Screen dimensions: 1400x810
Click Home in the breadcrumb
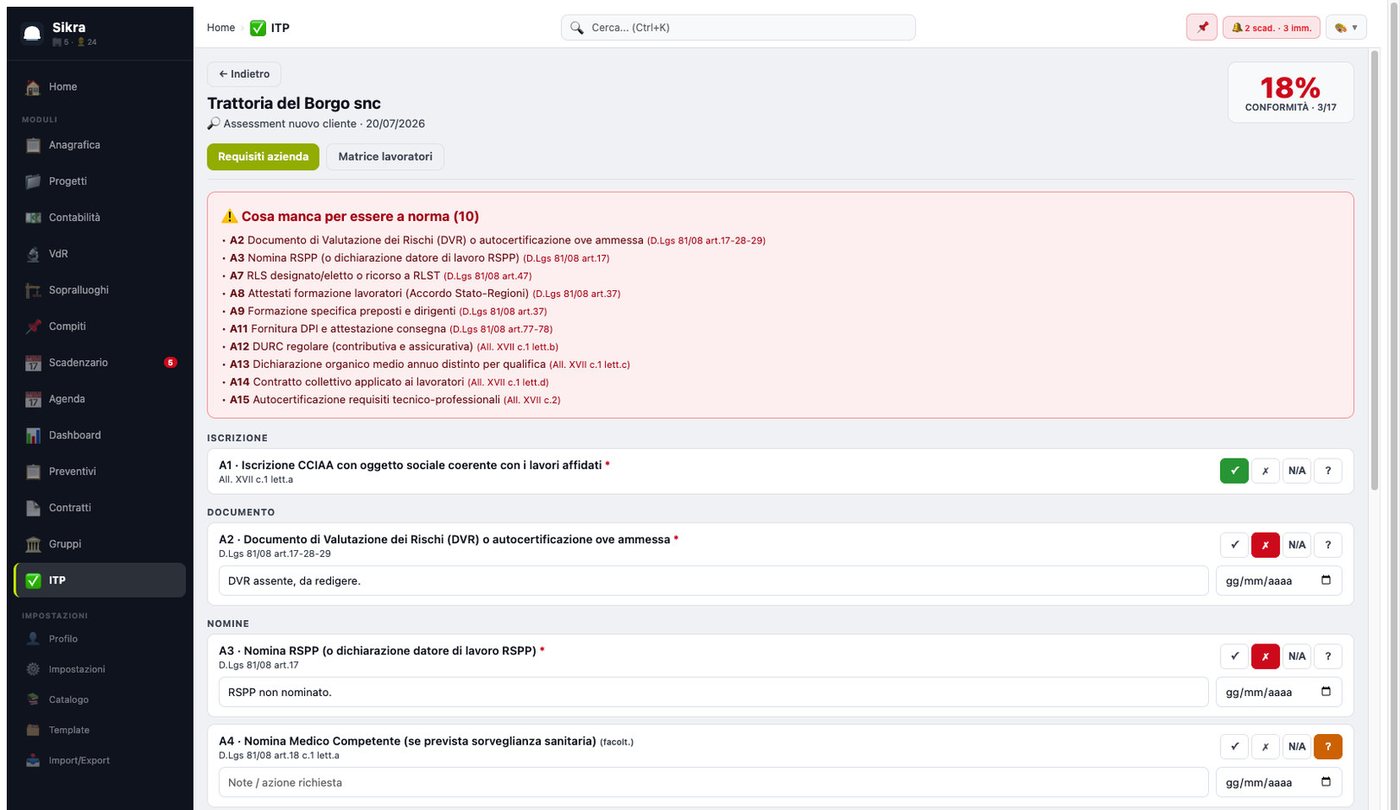221,28
